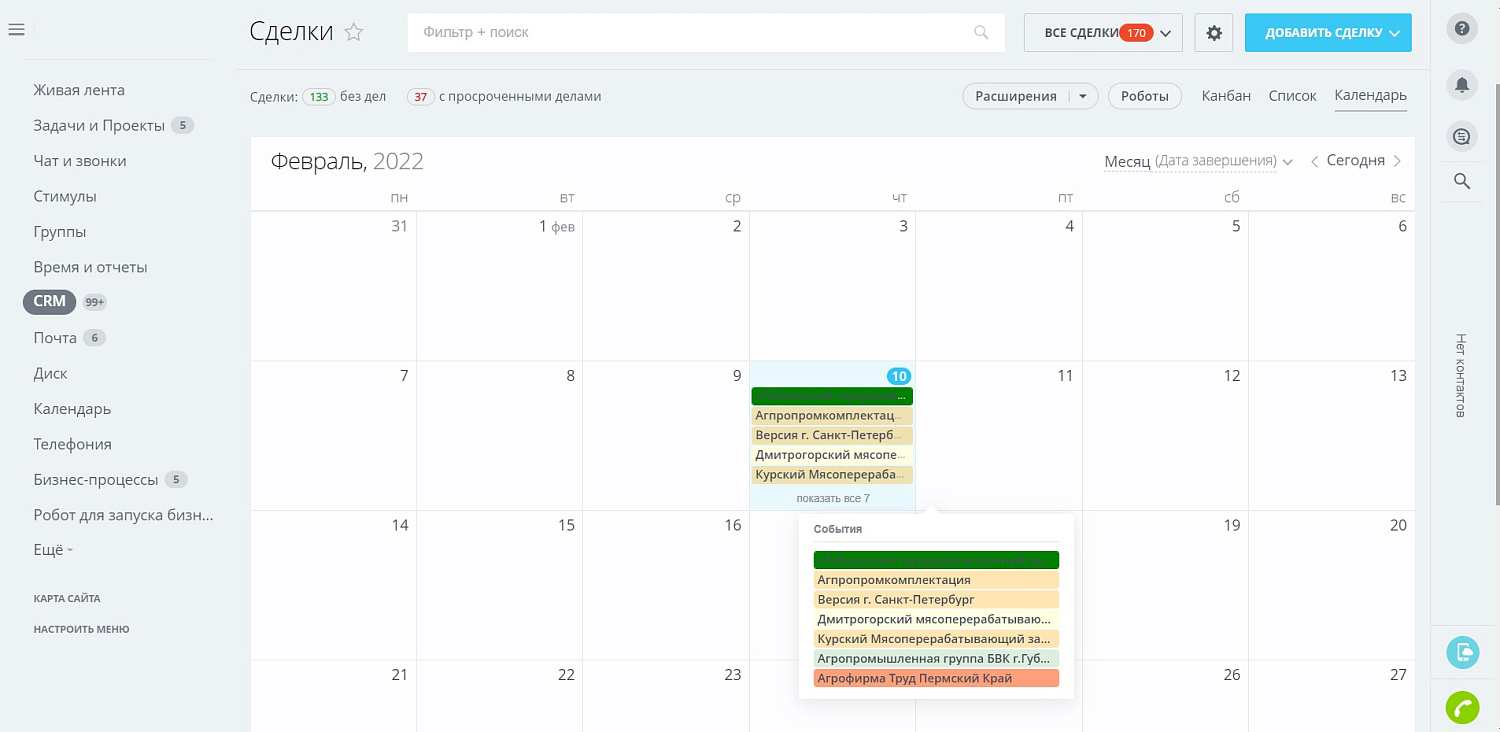Open the messenger dialogs icon on right sidebar
Screen dimensions: 1500x732
pyautogui.click(x=1462, y=136)
